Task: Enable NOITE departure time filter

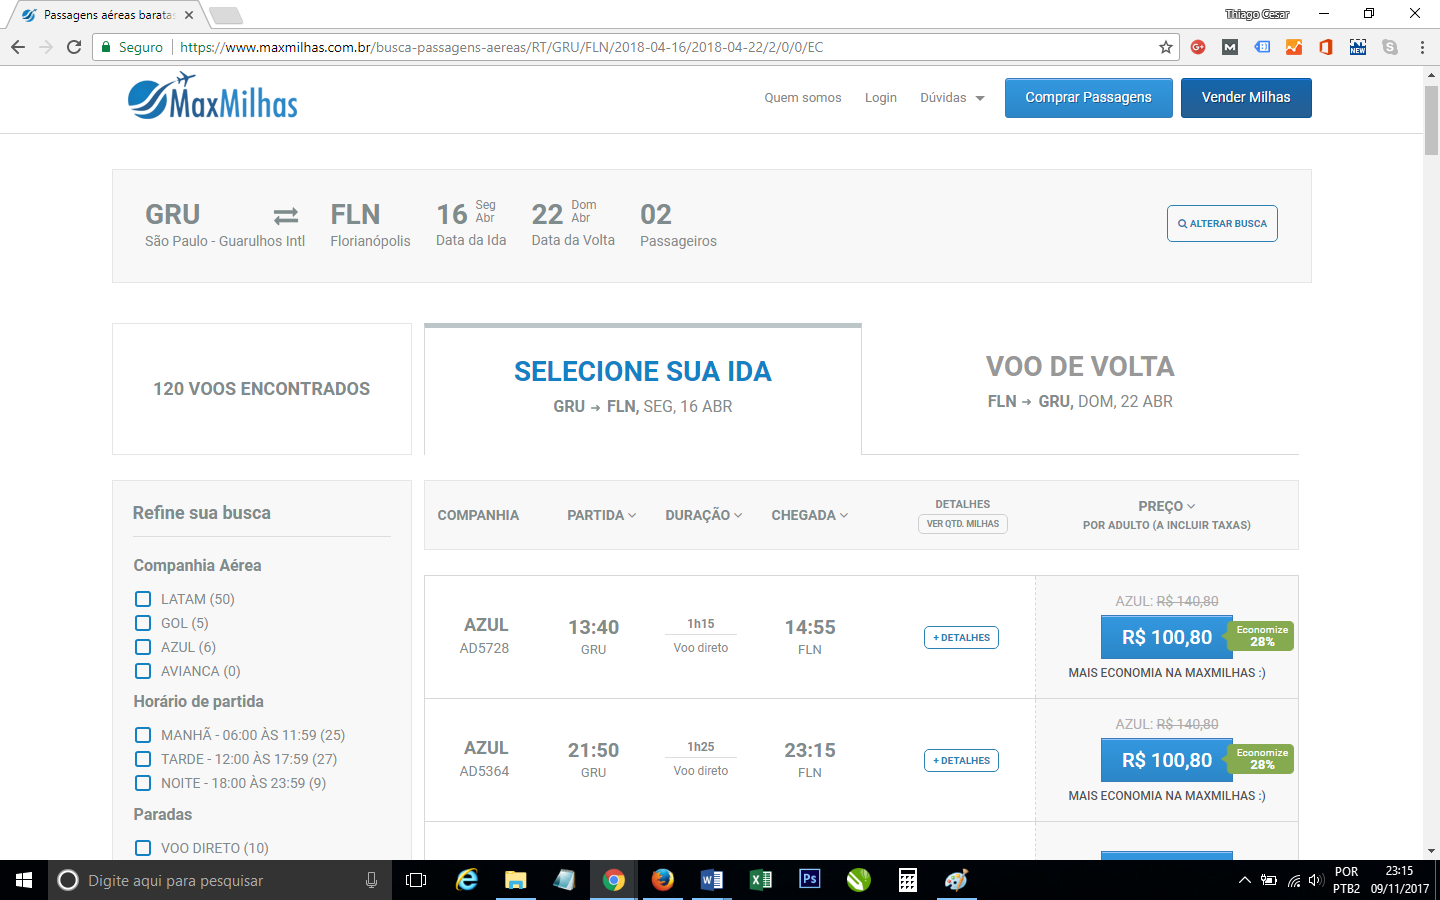Action: (143, 783)
